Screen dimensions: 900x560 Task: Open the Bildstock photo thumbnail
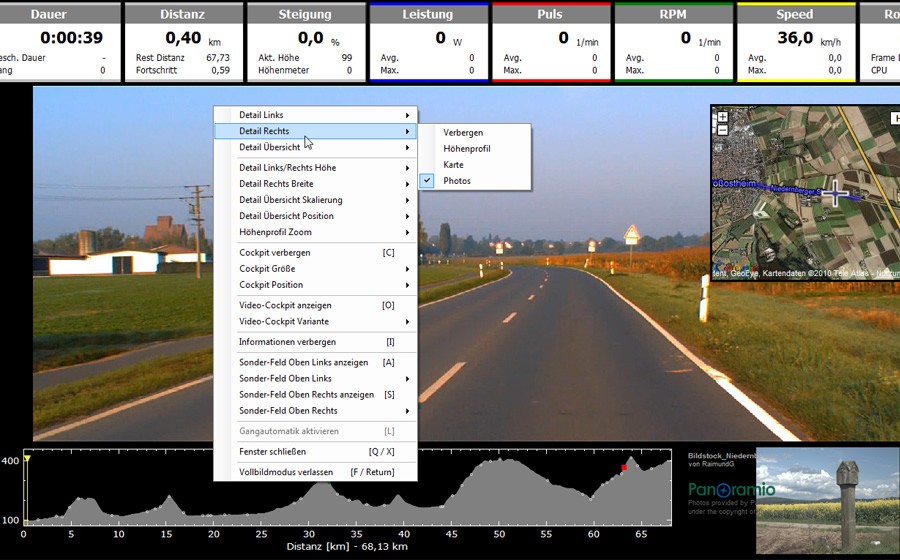827,500
